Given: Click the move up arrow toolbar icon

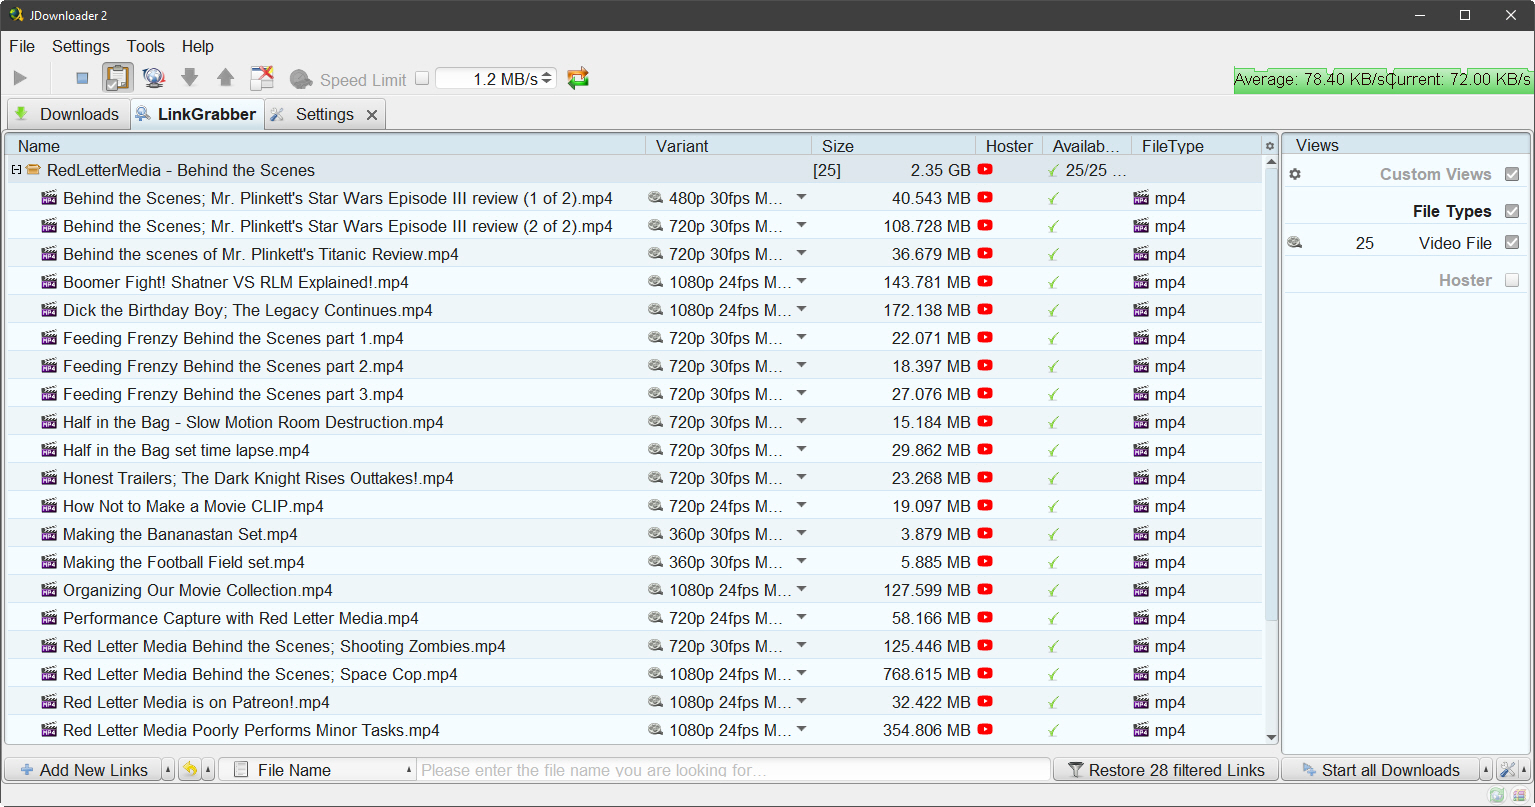Looking at the screenshot, I should (x=225, y=78).
